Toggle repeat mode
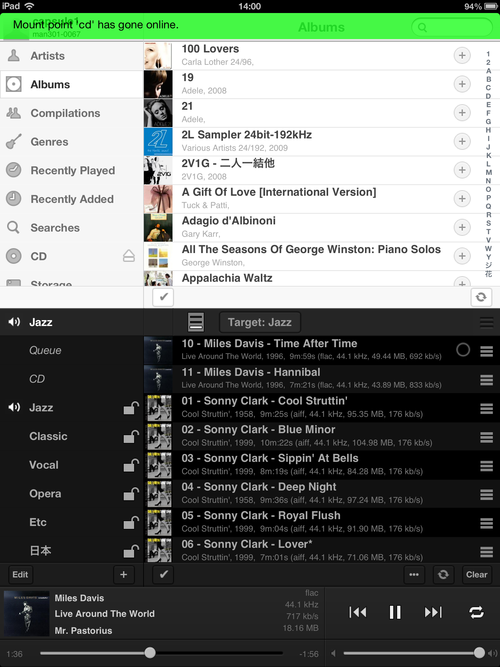This screenshot has width=500, height=667. [476, 612]
